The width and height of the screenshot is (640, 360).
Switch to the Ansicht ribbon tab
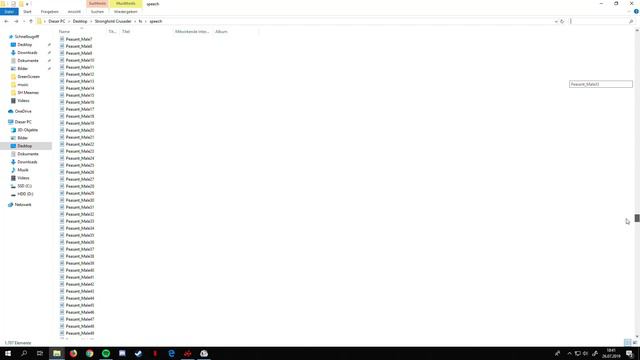[74, 12]
